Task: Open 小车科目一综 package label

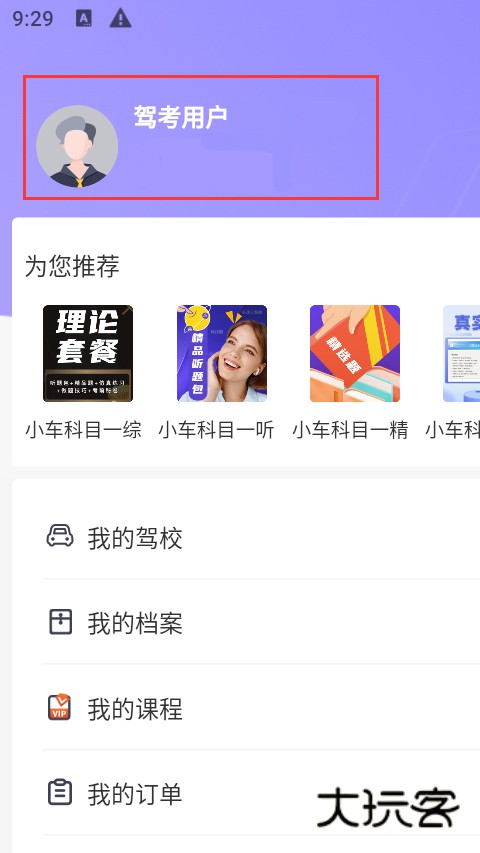Action: click(83, 430)
